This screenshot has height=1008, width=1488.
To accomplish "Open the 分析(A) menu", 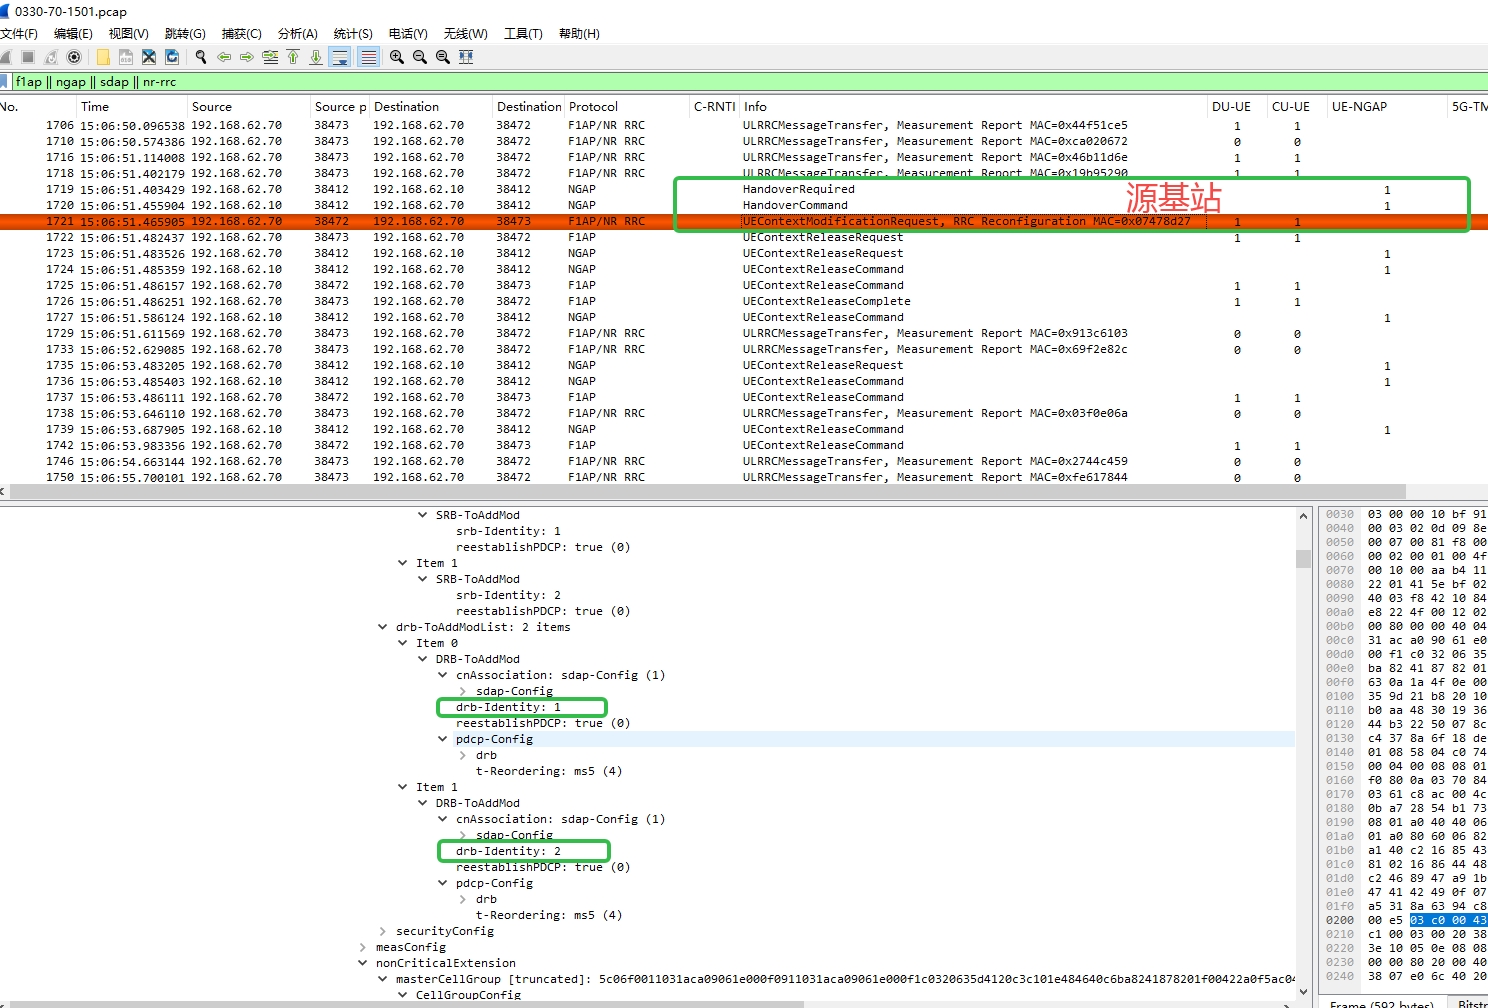I will tap(298, 33).
